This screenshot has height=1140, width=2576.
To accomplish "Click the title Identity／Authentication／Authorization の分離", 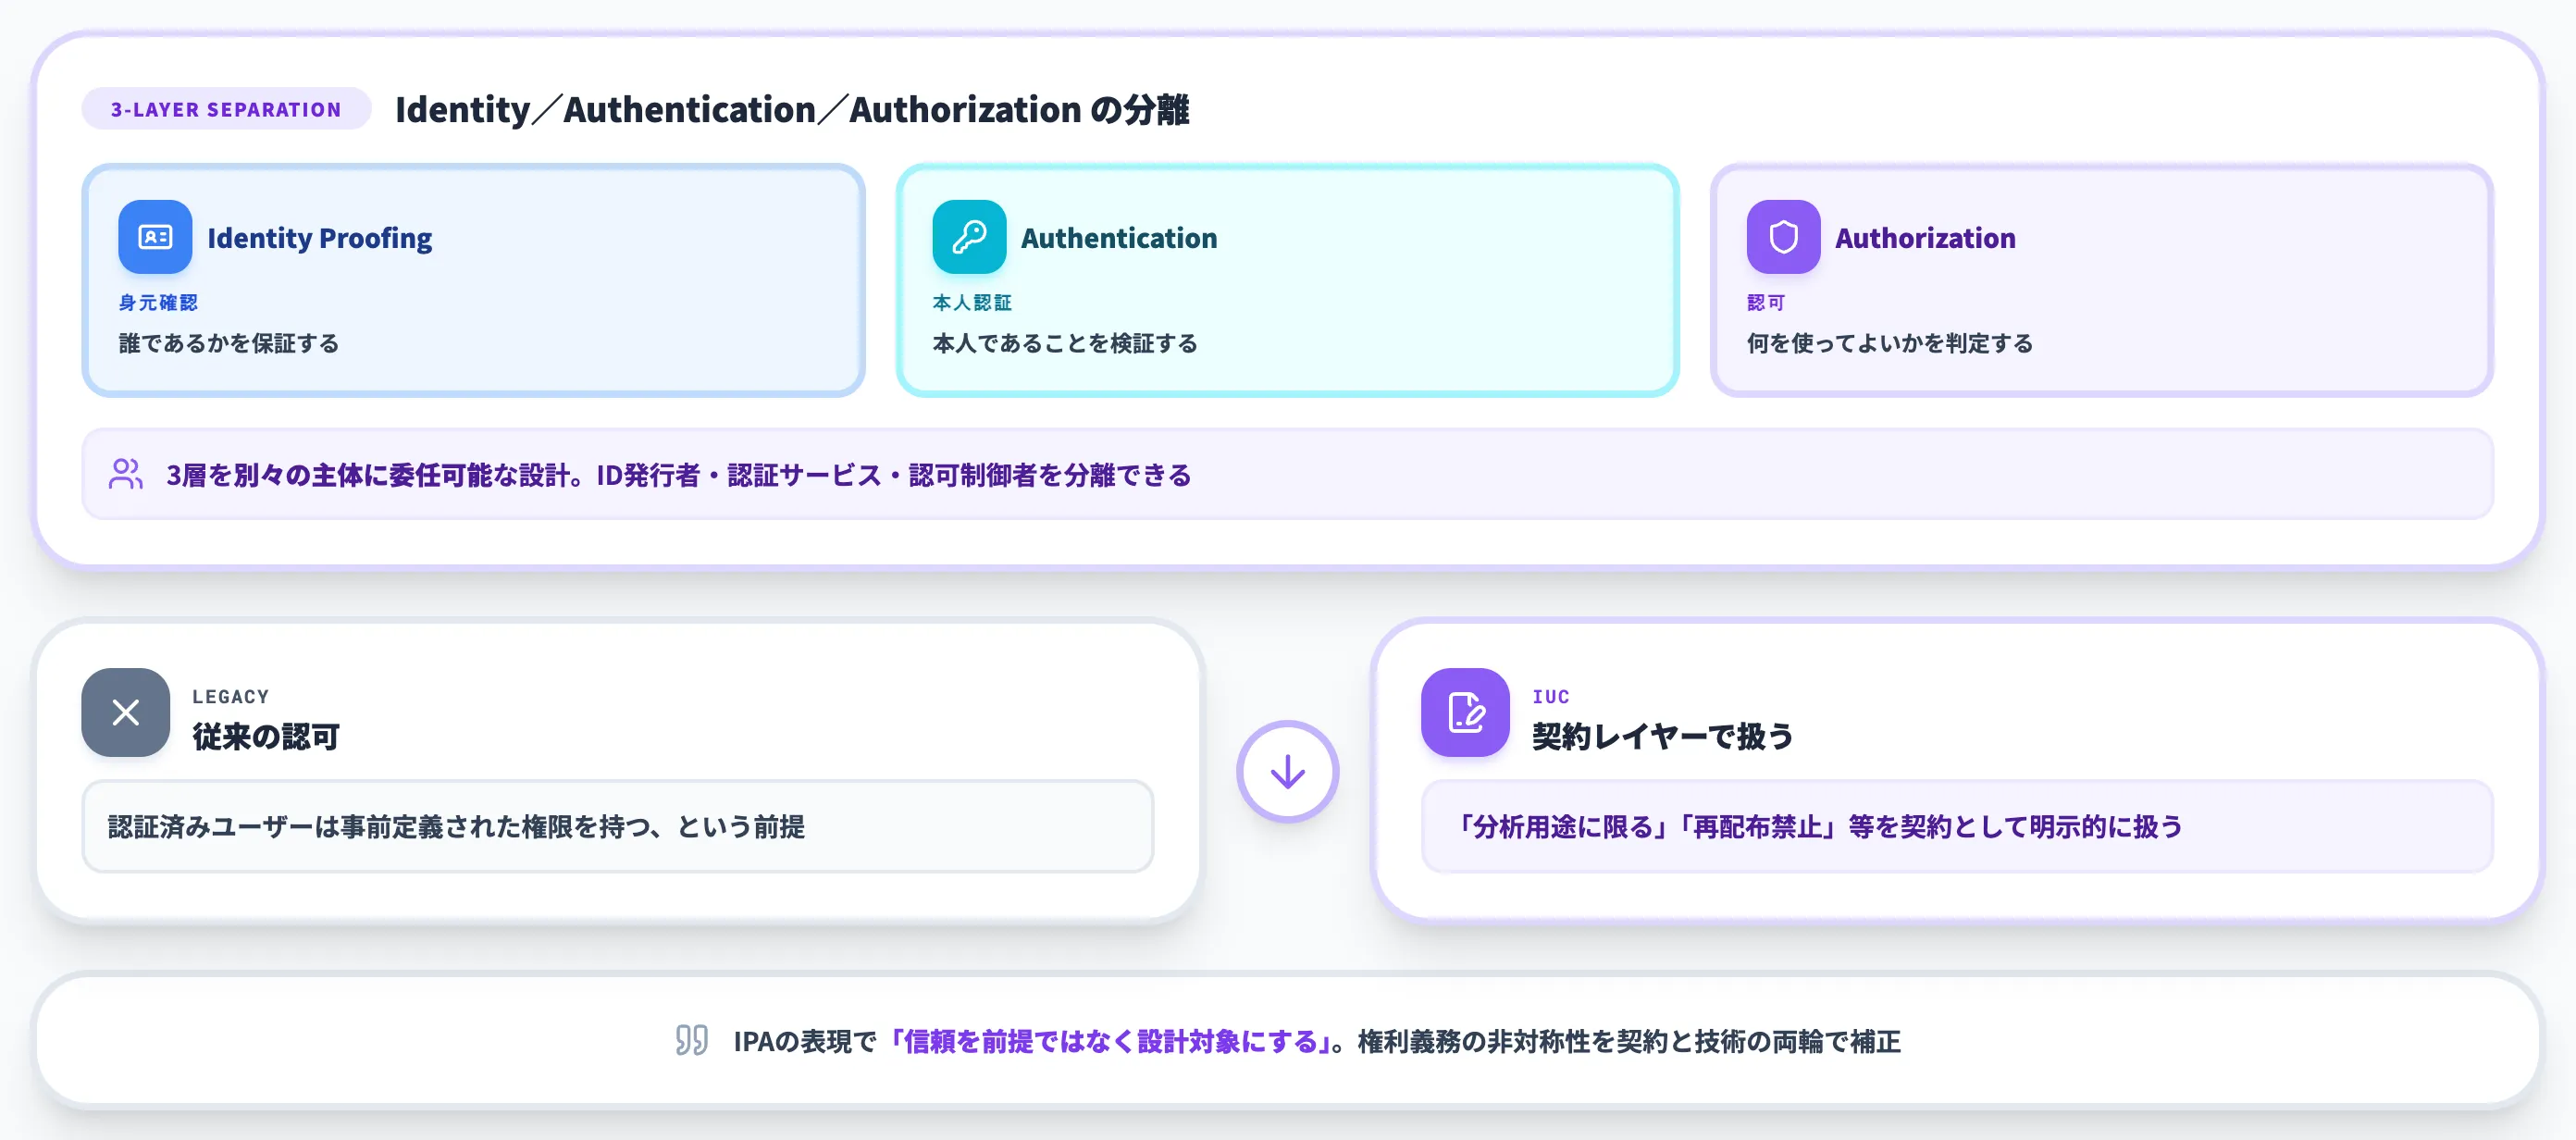I will 792,109.
